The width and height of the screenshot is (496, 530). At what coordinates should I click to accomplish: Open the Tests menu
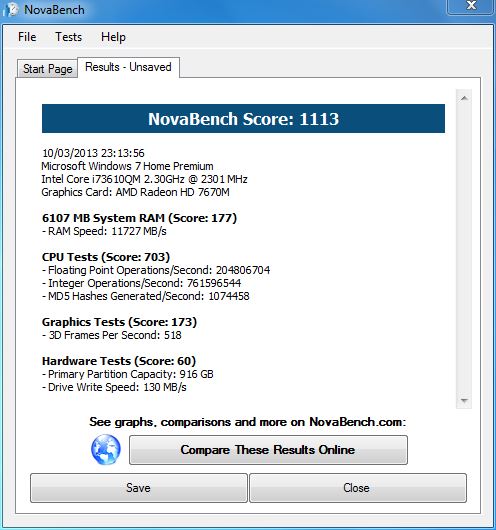(69, 37)
